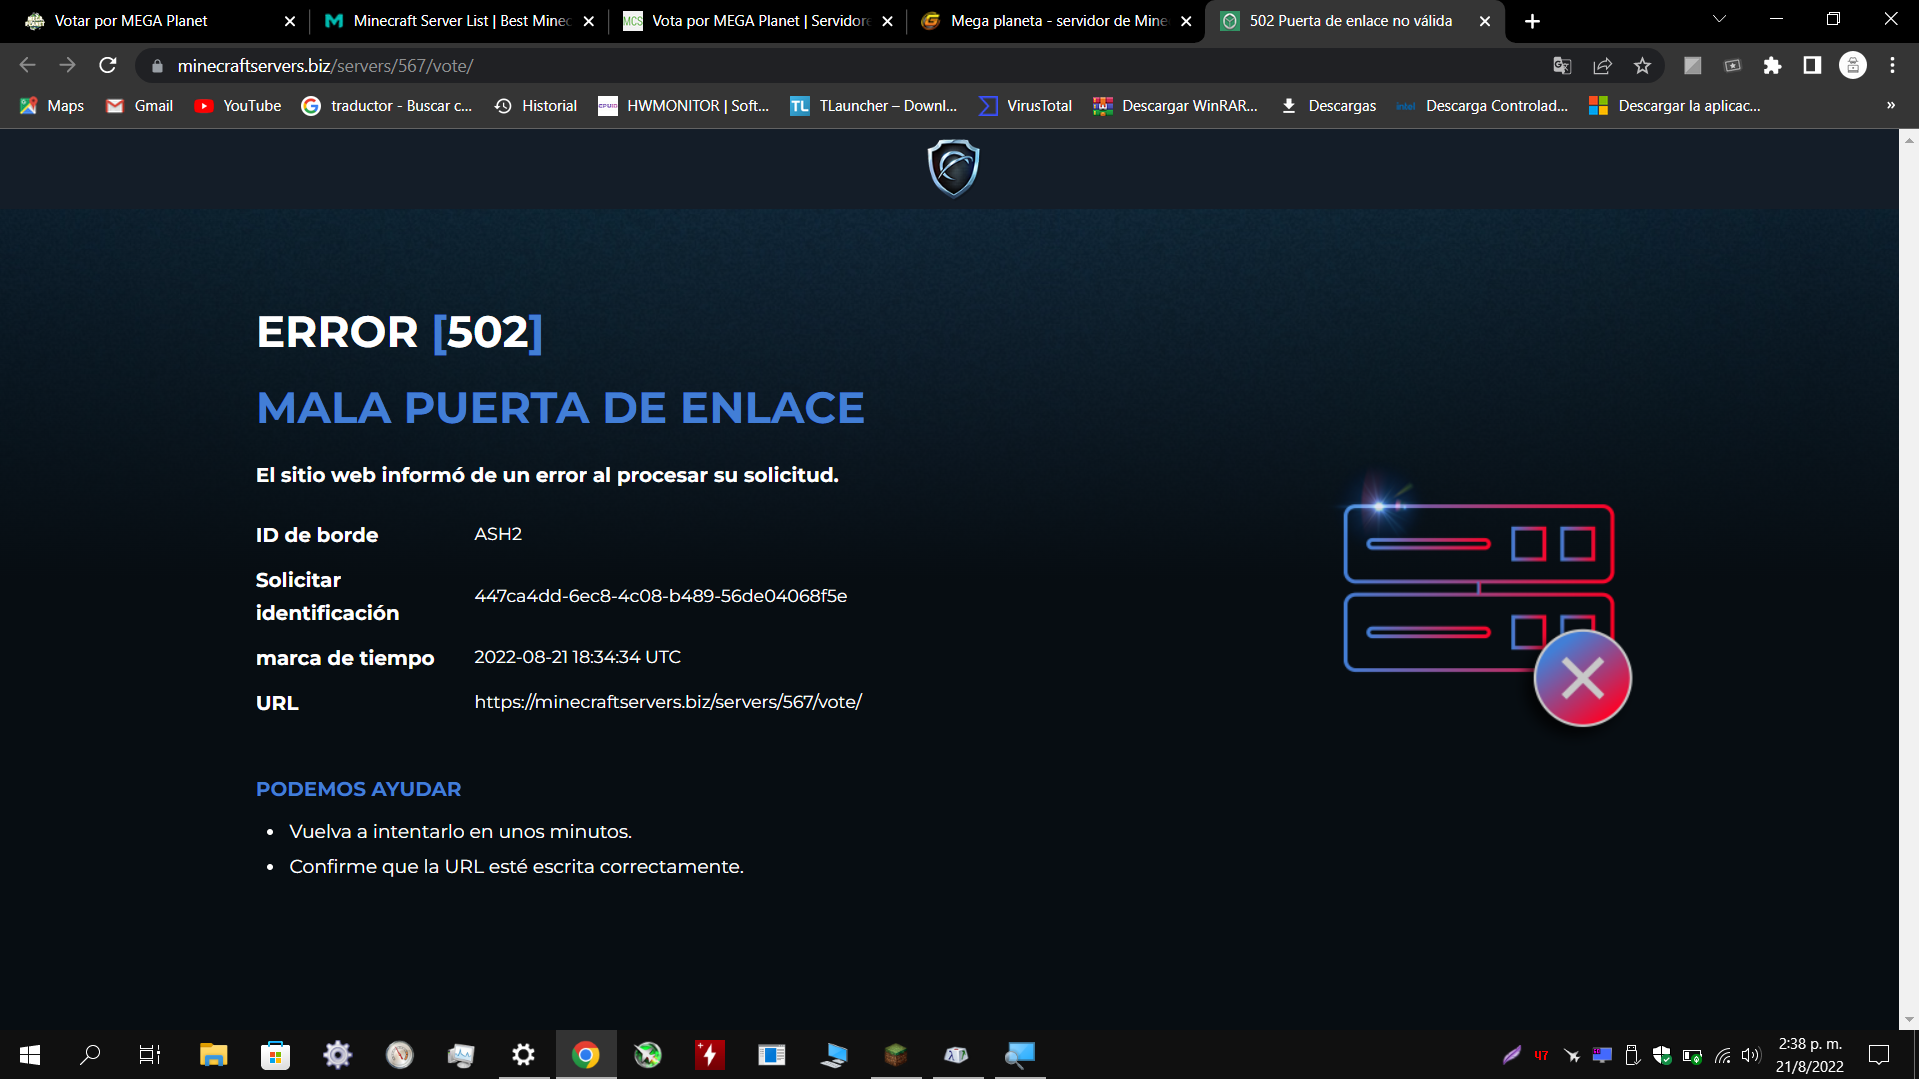
Task: Select the Chrome profile avatar icon
Action: 1852,65
